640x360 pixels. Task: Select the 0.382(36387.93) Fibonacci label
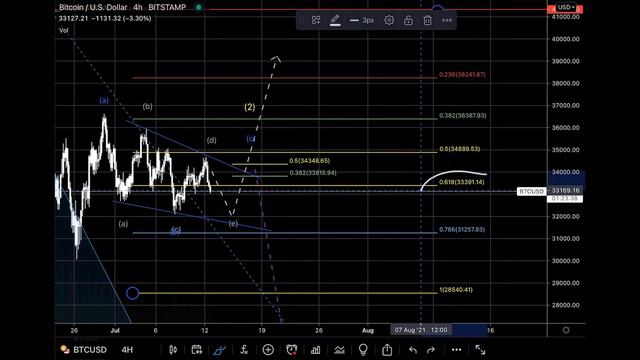pyautogui.click(x=463, y=116)
